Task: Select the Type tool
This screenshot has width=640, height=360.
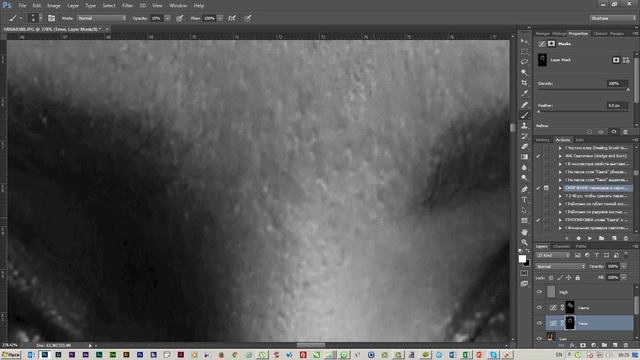Action: click(x=524, y=200)
